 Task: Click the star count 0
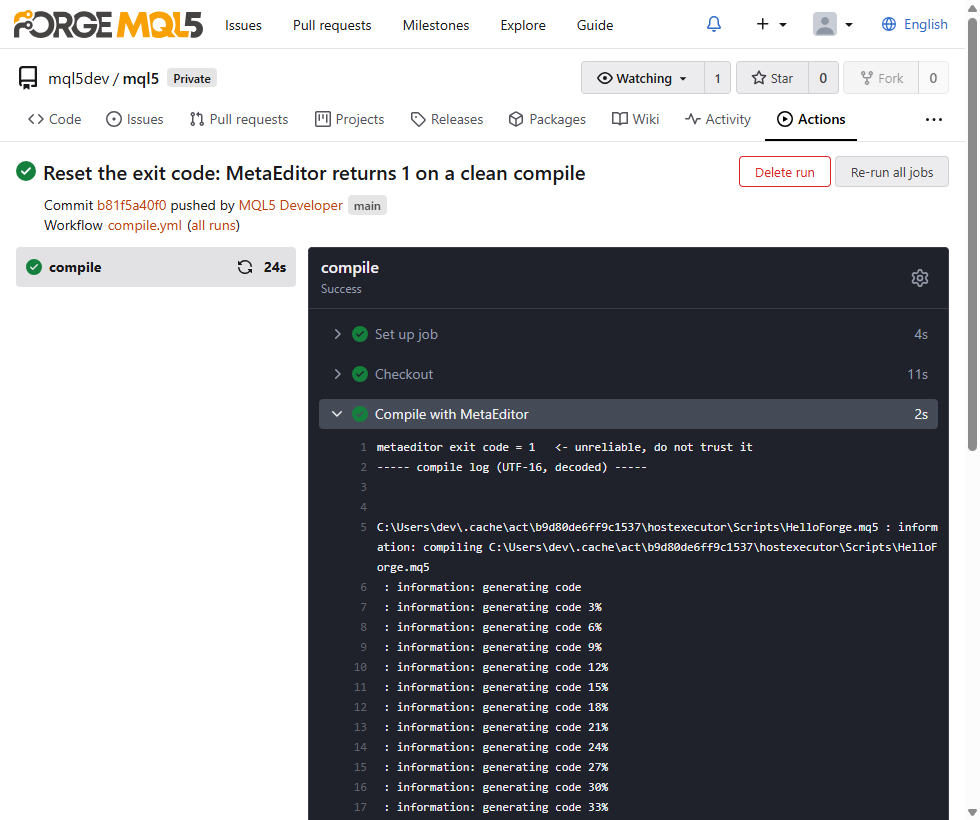pos(823,78)
